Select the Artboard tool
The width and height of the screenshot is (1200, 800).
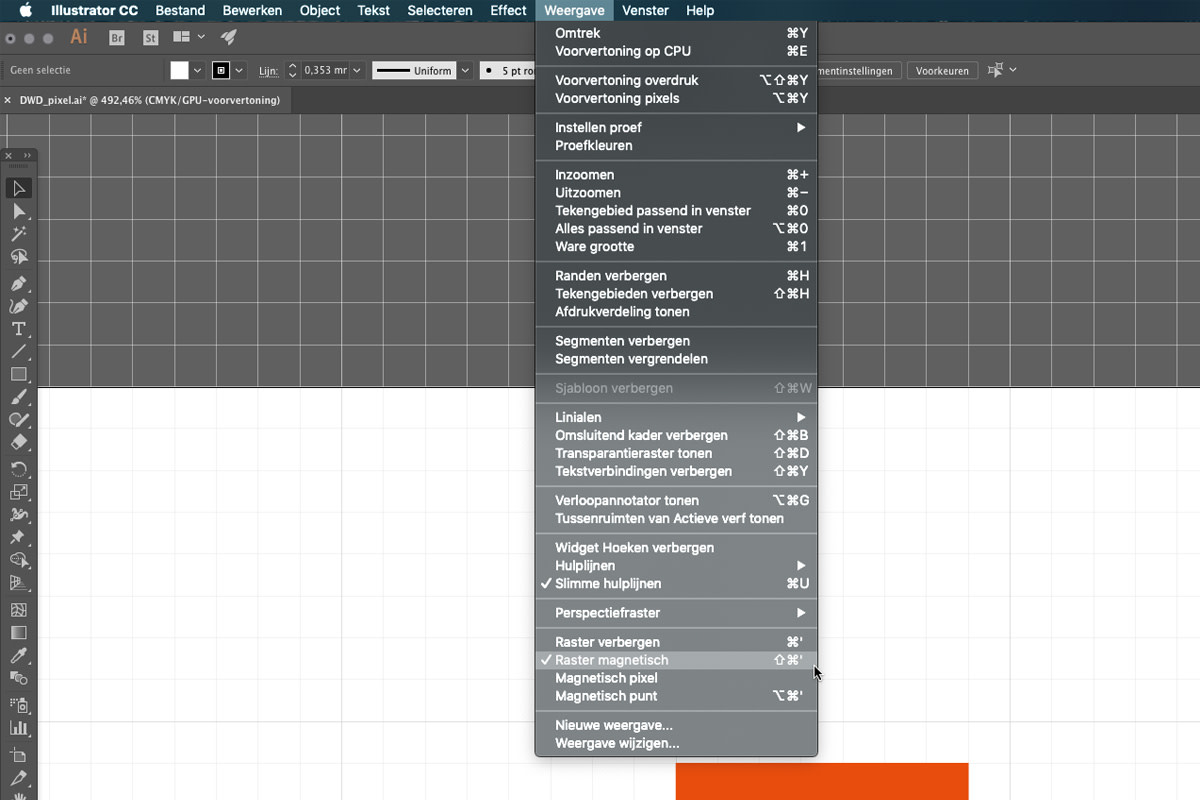(18, 755)
